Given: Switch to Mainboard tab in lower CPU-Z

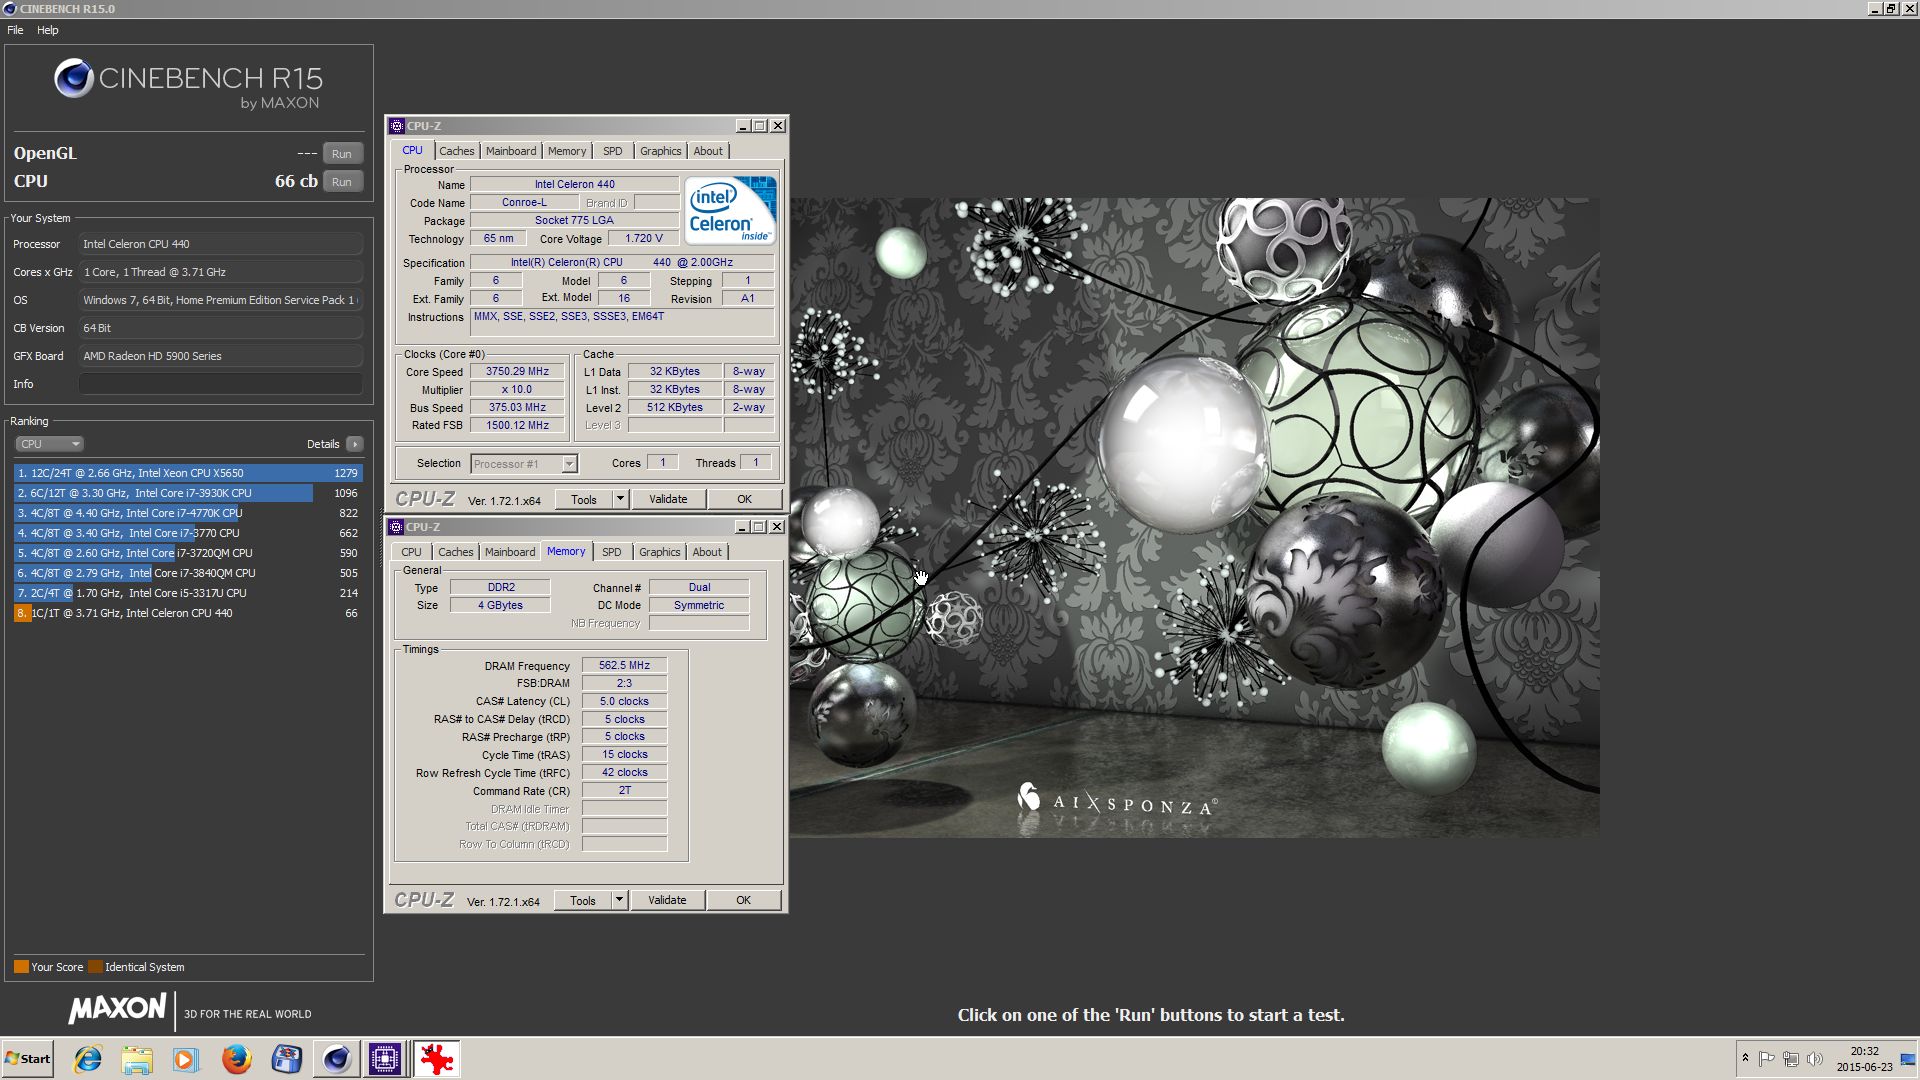Looking at the screenshot, I should click(x=510, y=552).
